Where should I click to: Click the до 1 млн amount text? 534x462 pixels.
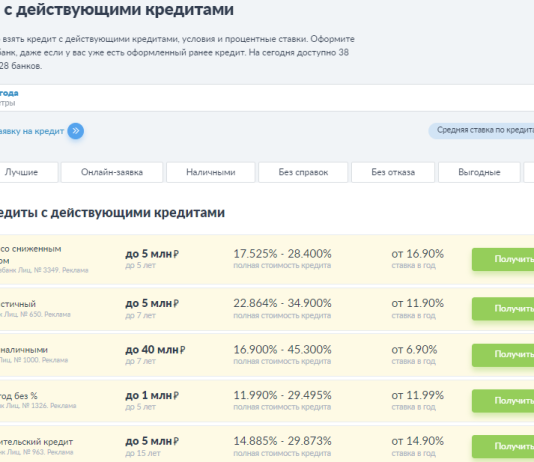(152, 395)
